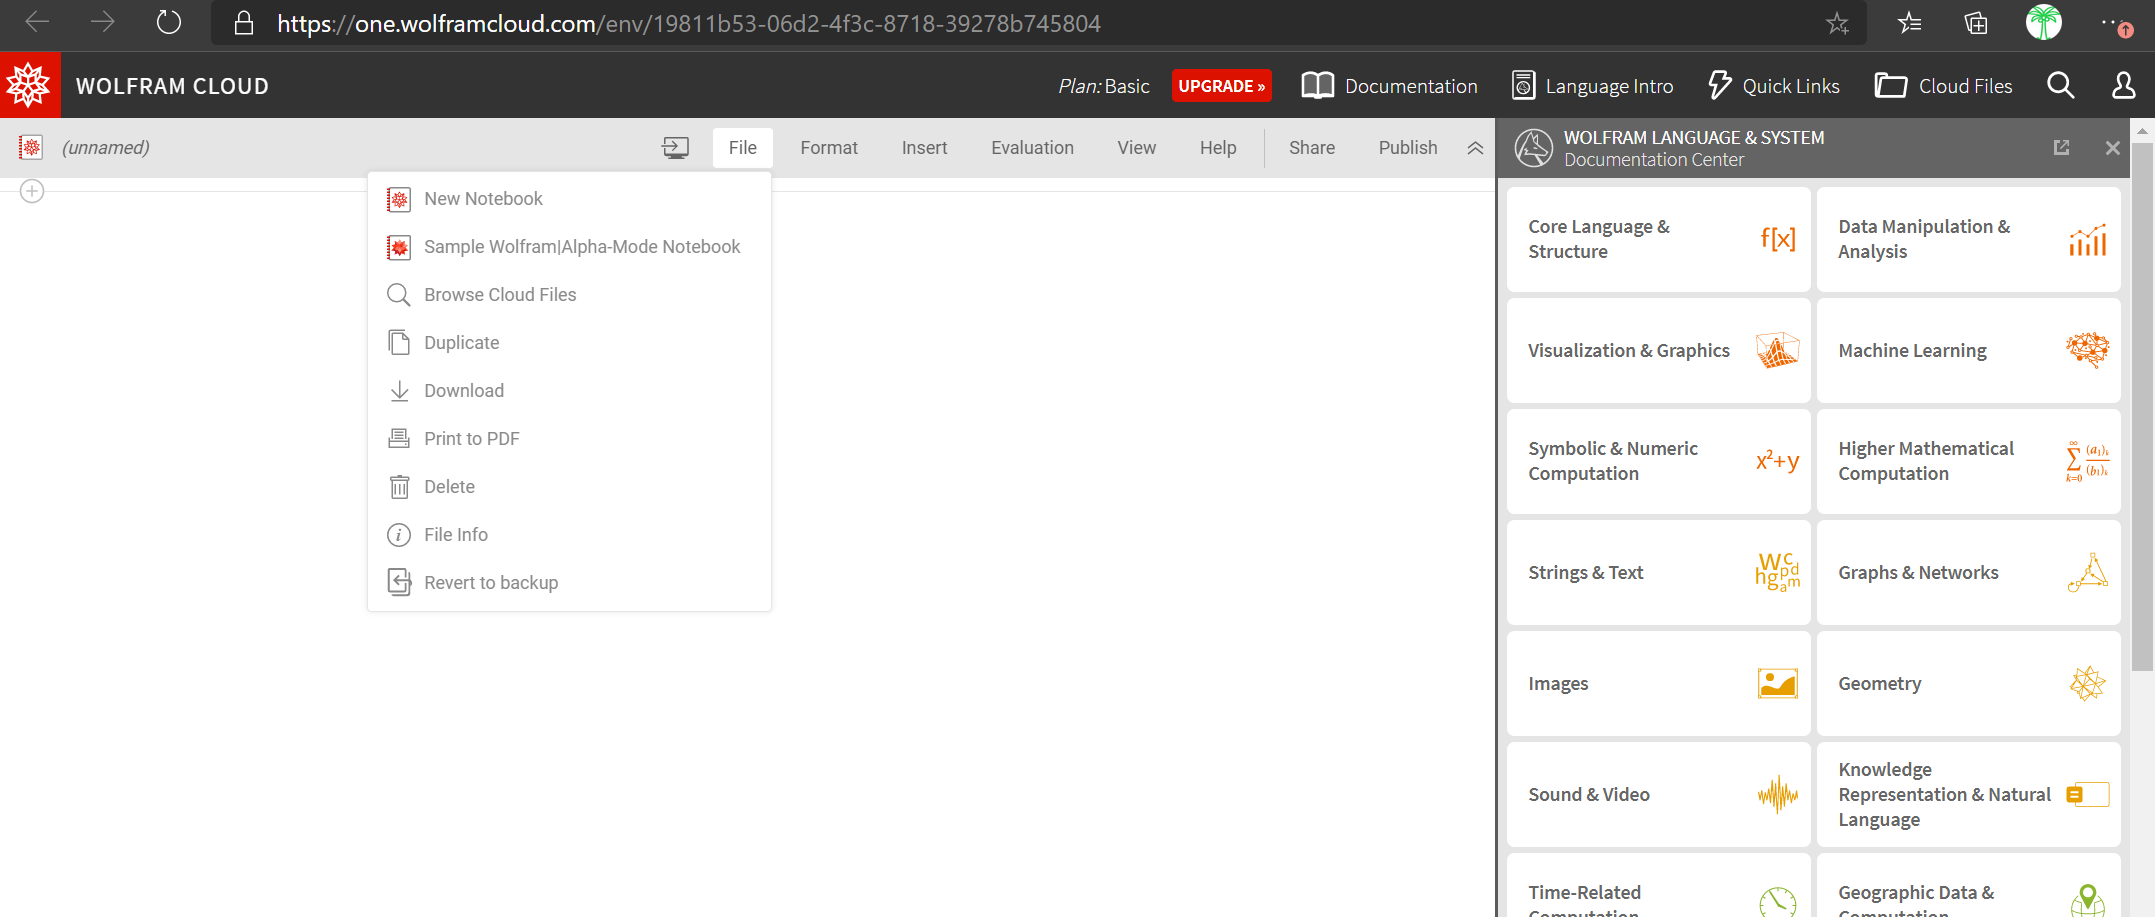Close the open File menu
The image size is (2155, 917).
tap(742, 148)
